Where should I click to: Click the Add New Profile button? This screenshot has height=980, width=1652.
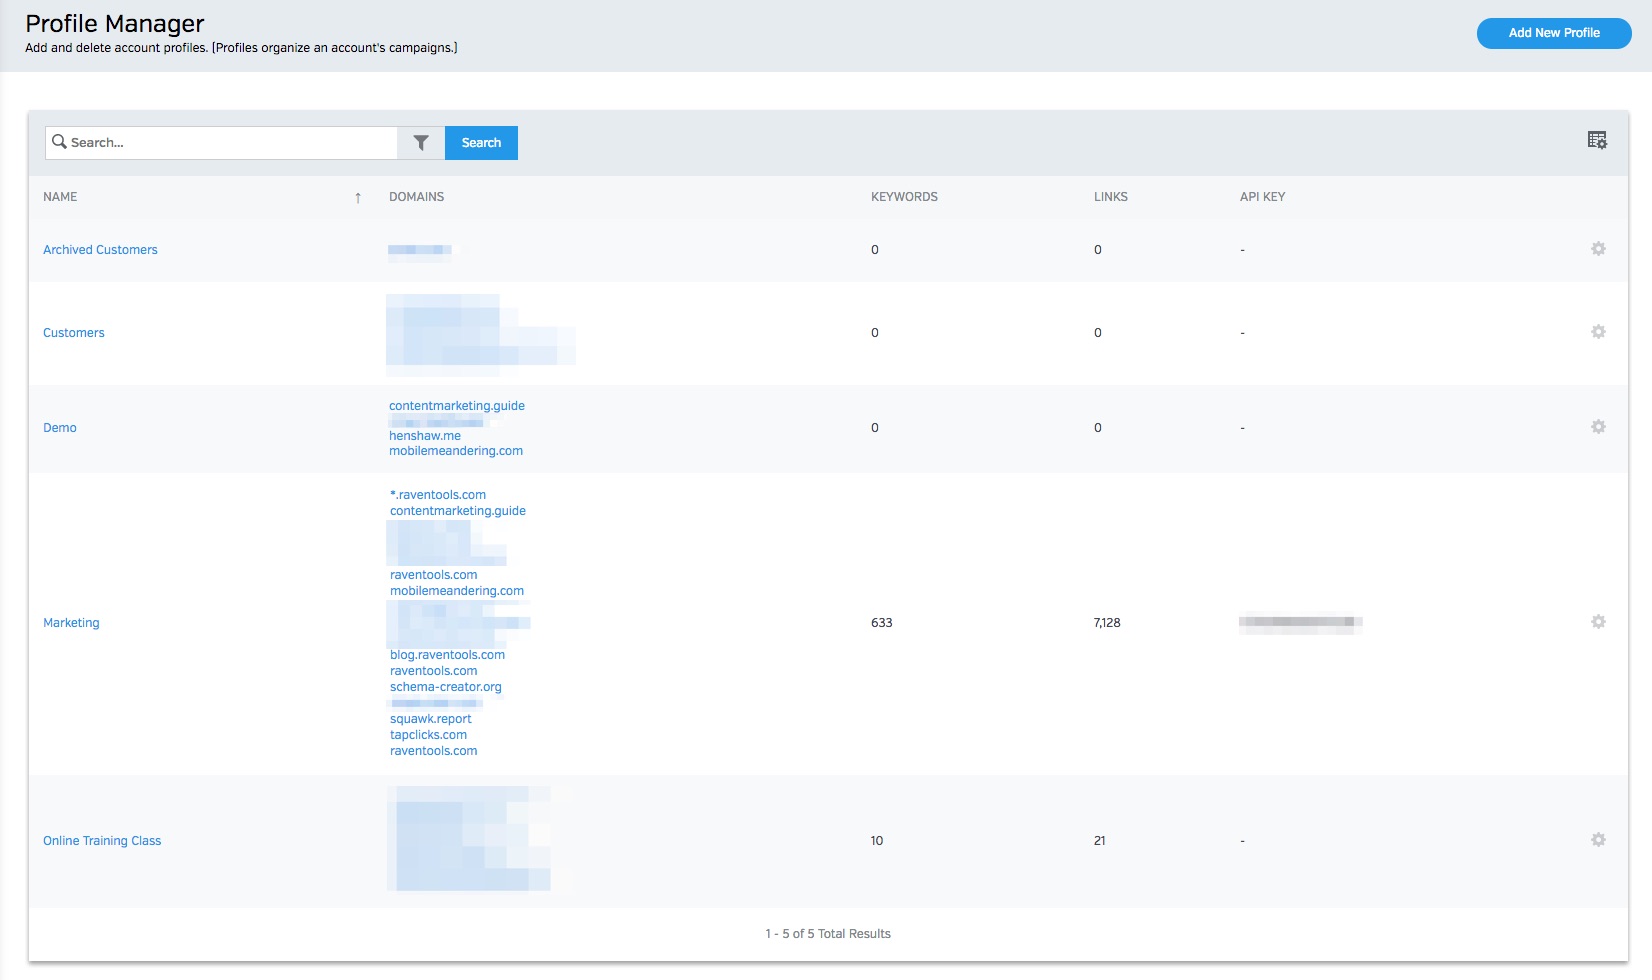tap(1553, 33)
